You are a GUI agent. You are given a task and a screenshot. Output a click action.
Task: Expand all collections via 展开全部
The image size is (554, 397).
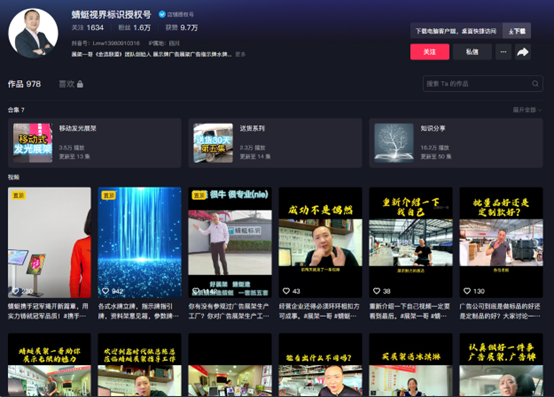coord(527,110)
